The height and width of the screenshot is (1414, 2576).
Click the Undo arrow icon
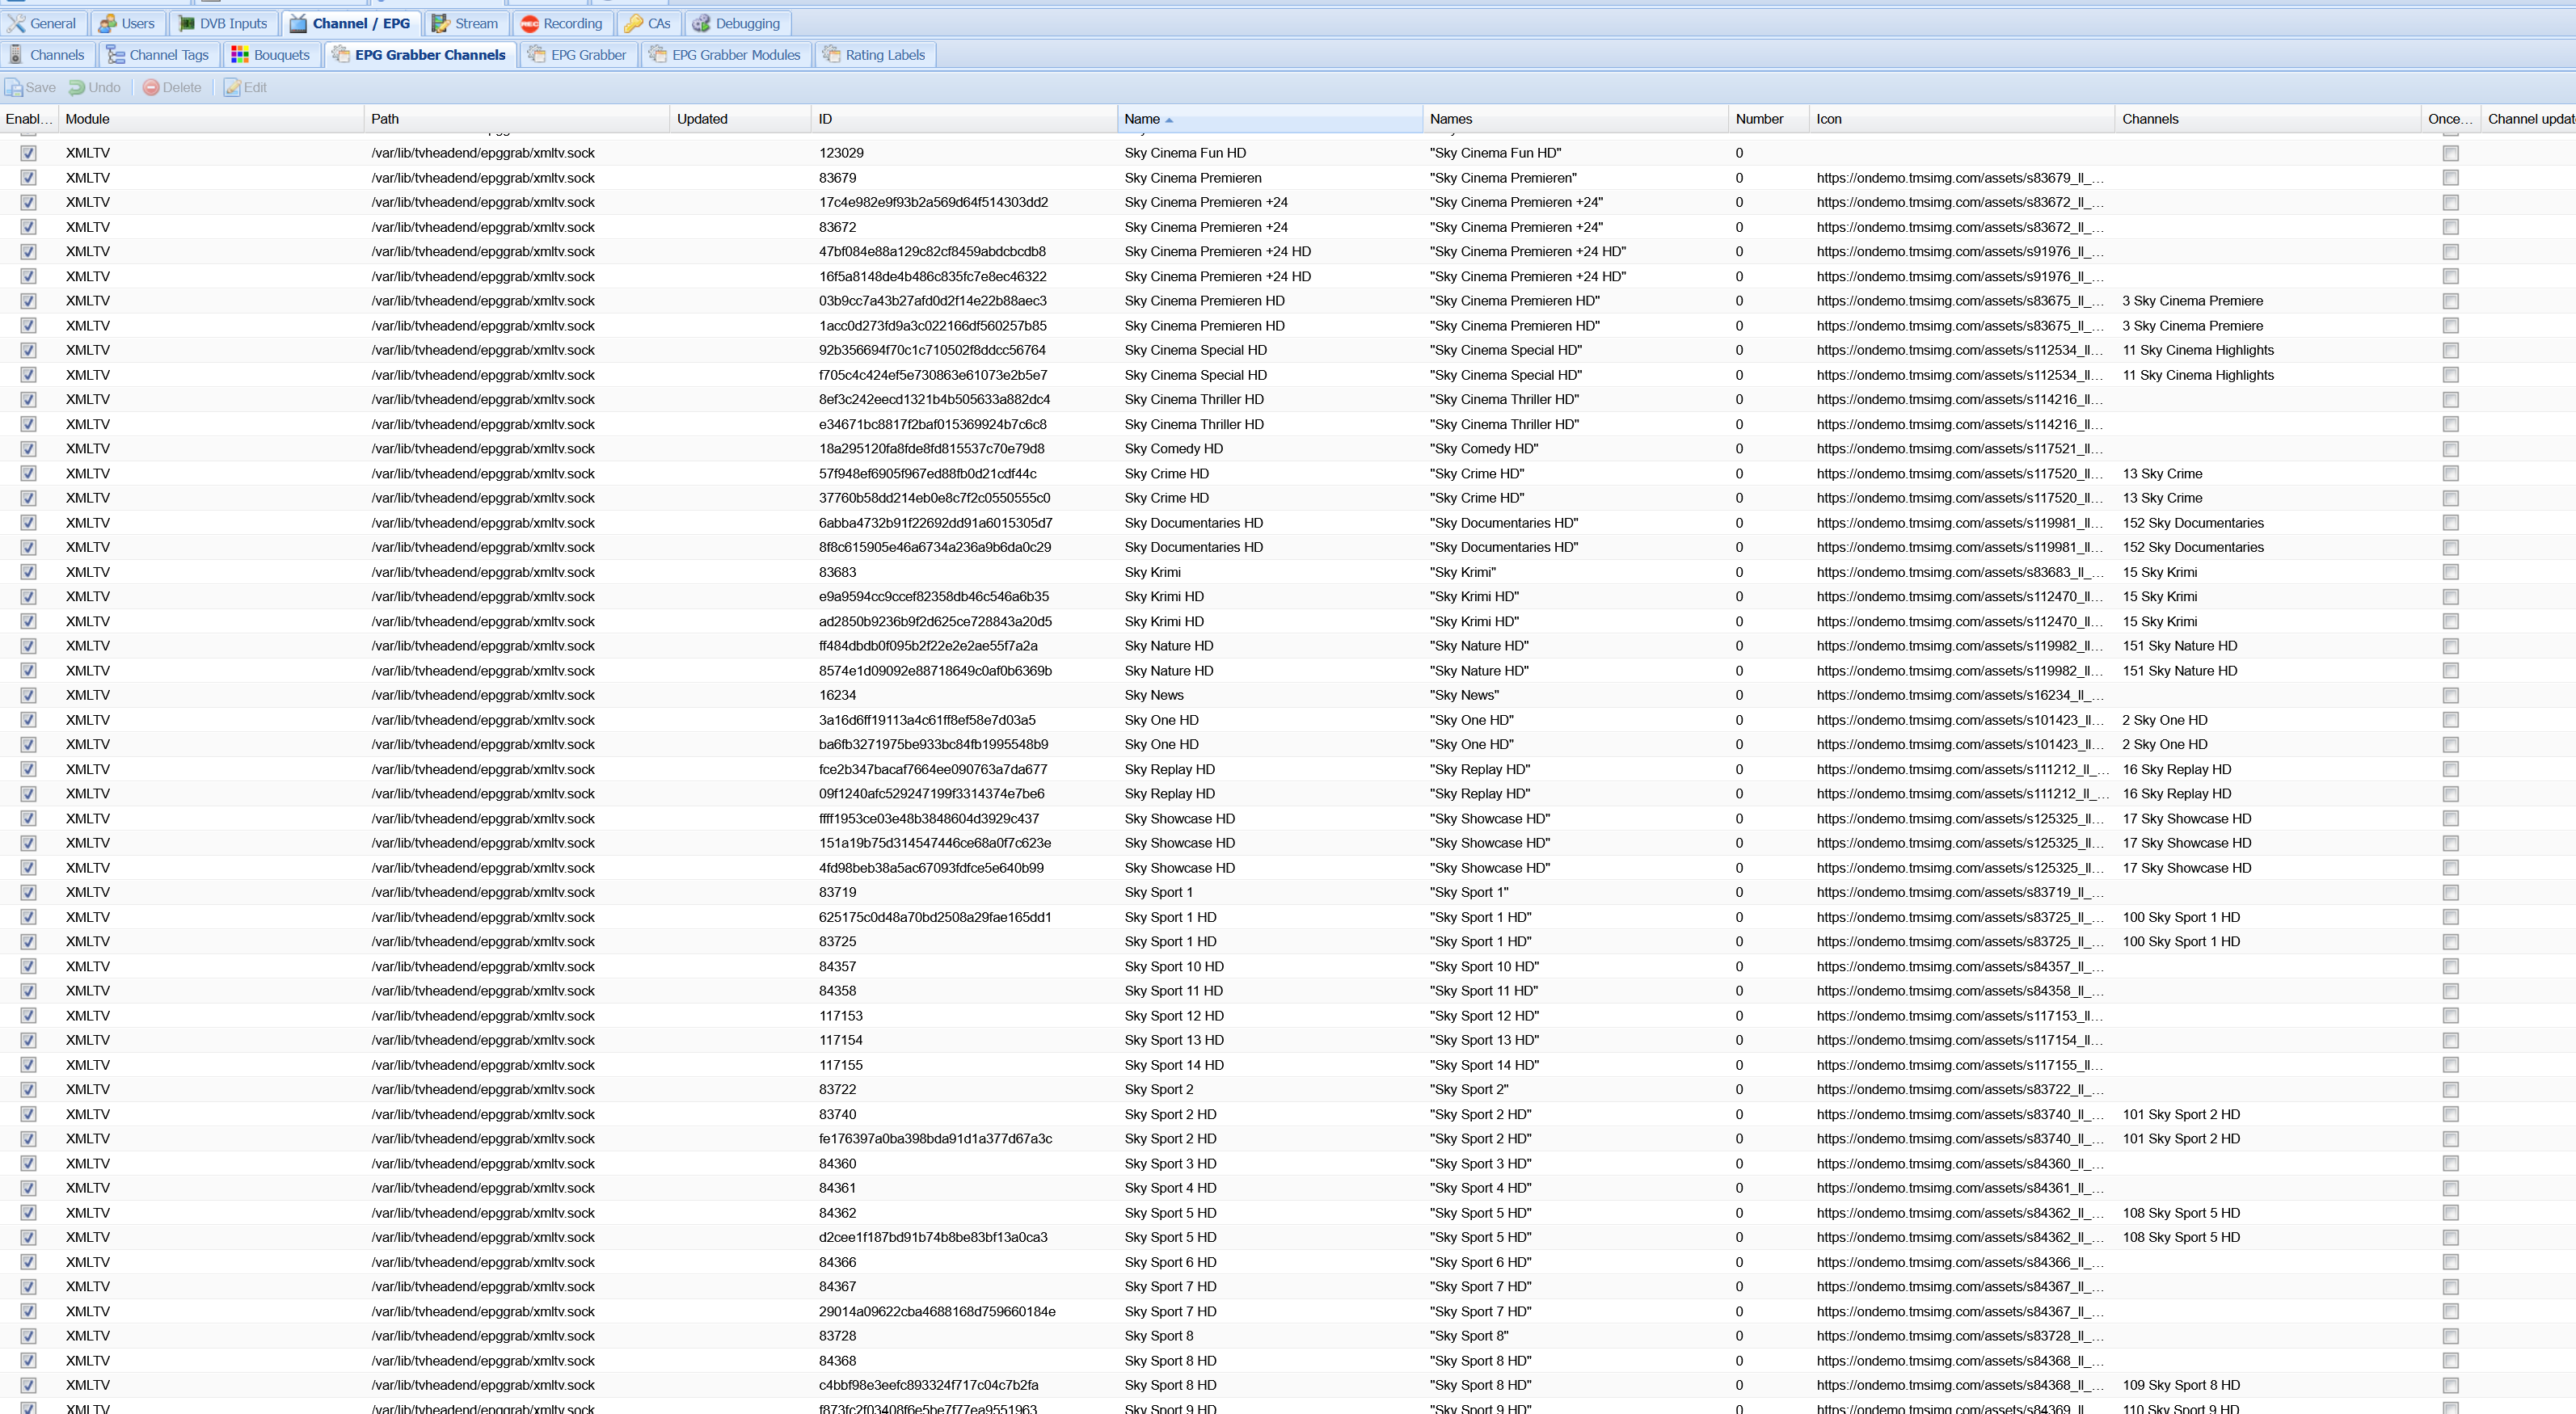(x=76, y=88)
